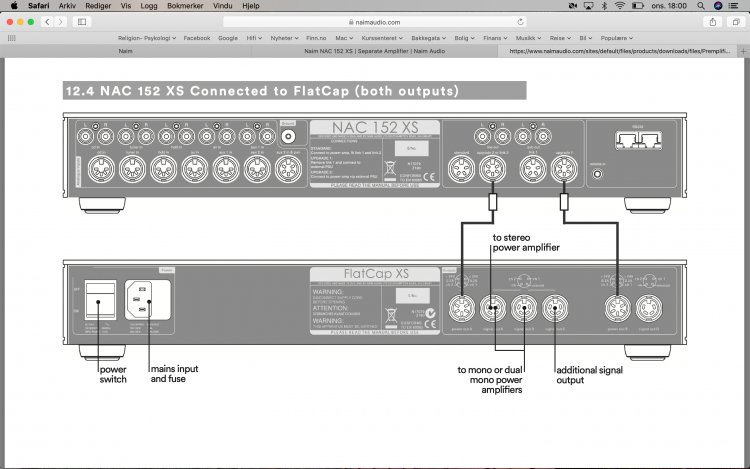The height and width of the screenshot is (469, 750).
Task: Click 'to mono or dual mono power amplifiers' caption
Action: click(490, 380)
